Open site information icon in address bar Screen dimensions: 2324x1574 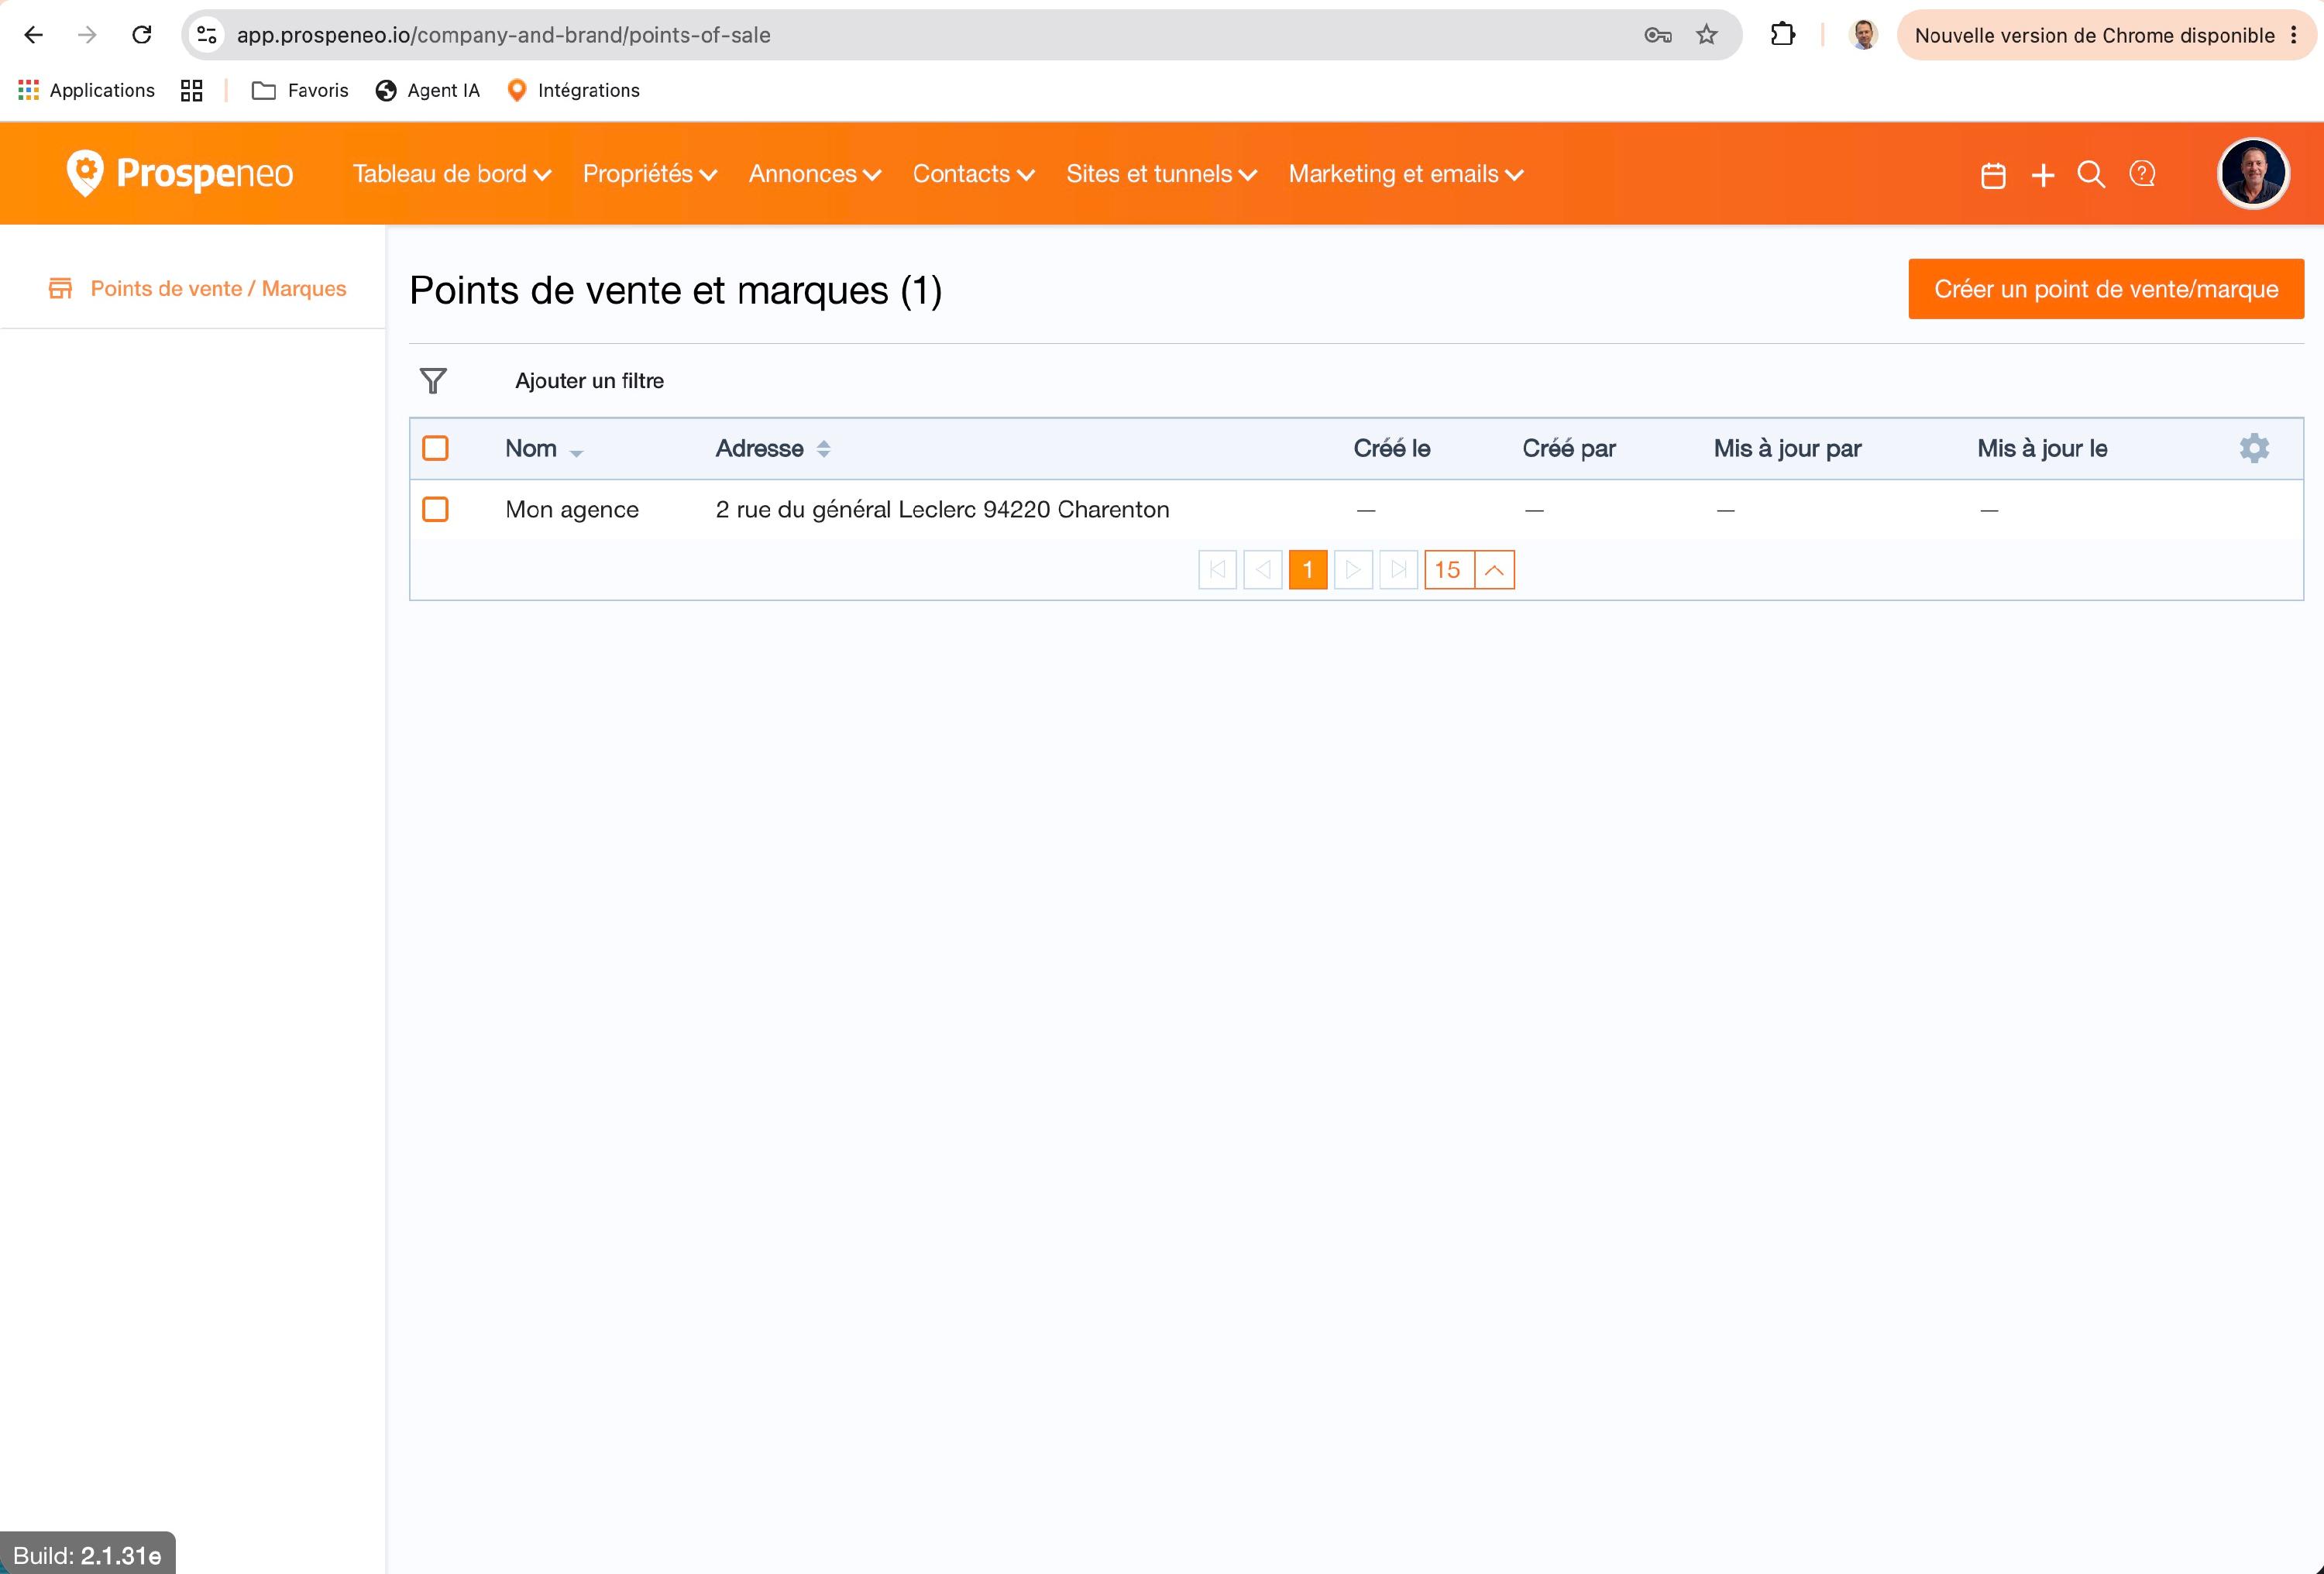[x=207, y=35]
